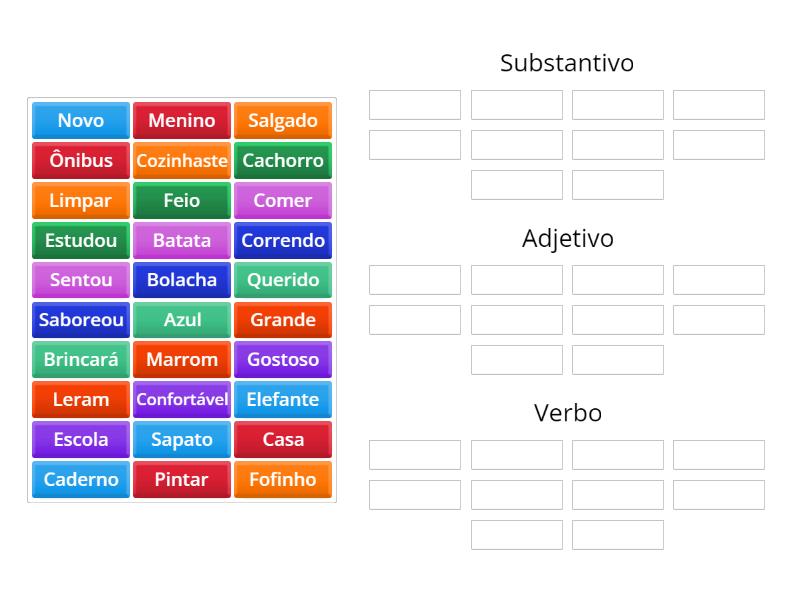Image resolution: width=800 pixels, height=600 pixels.
Task: Click the blue 'Novo' word tile
Action: (x=81, y=121)
